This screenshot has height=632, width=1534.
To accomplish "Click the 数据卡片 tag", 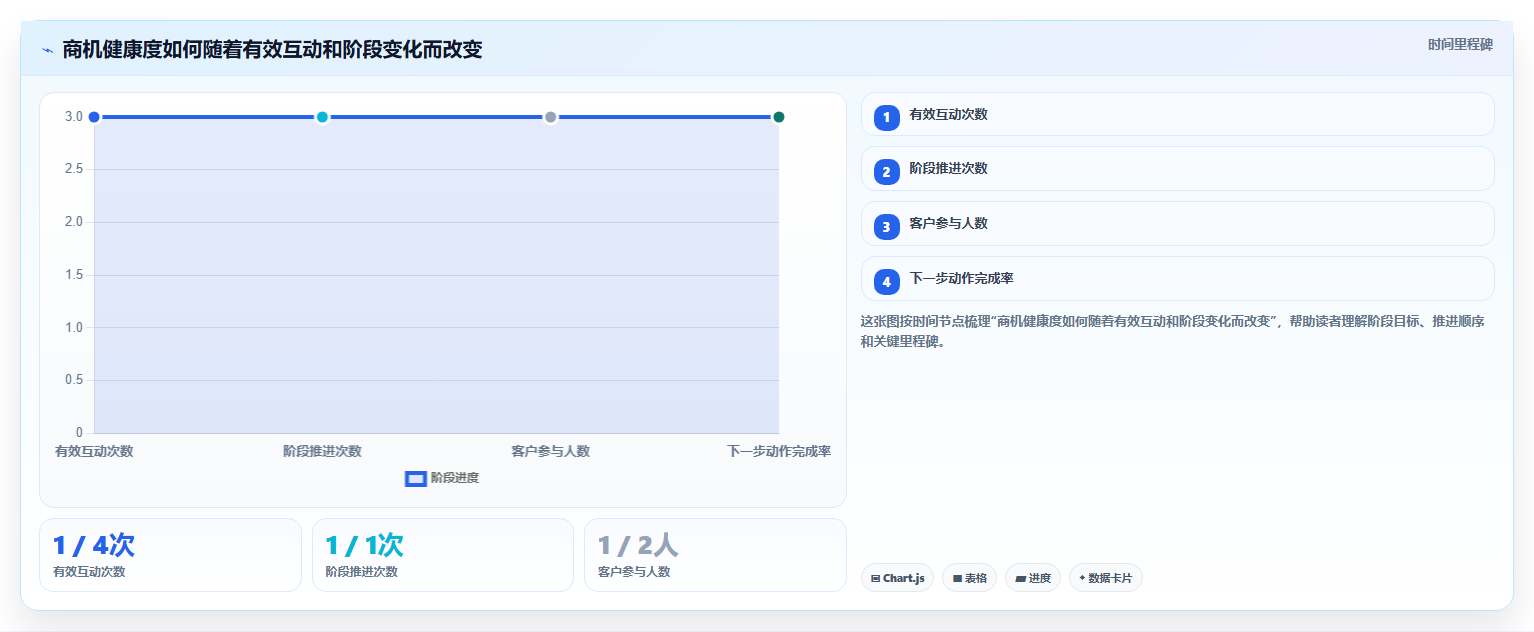I will click(x=1105, y=578).
